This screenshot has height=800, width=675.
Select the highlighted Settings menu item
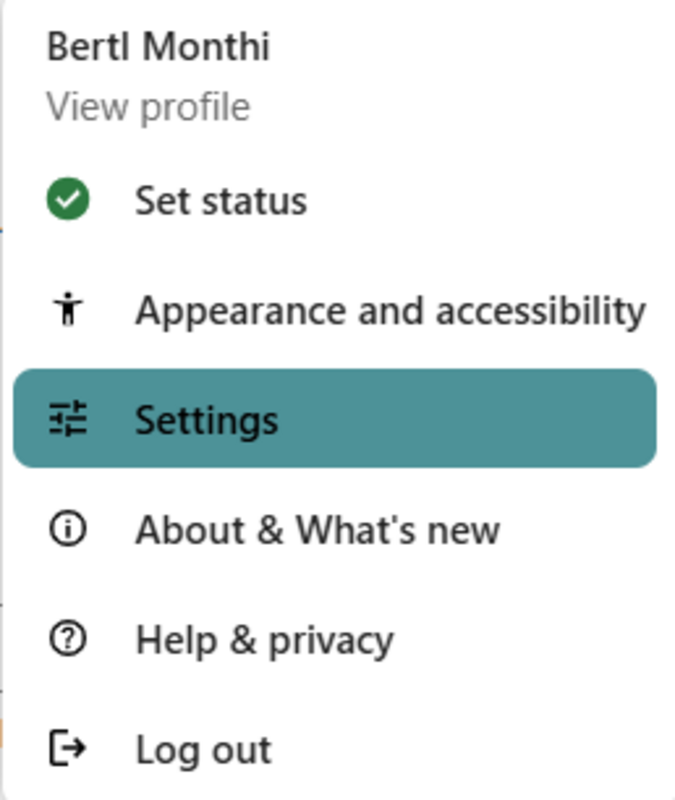(x=335, y=419)
